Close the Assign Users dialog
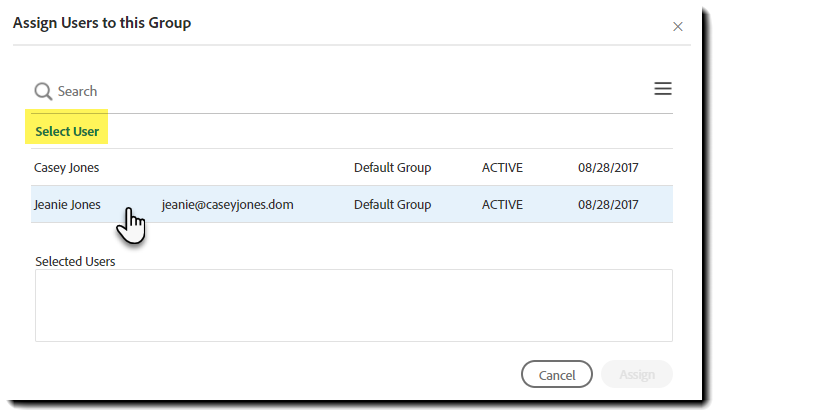Viewport: 831px width, 410px height. pos(678,27)
